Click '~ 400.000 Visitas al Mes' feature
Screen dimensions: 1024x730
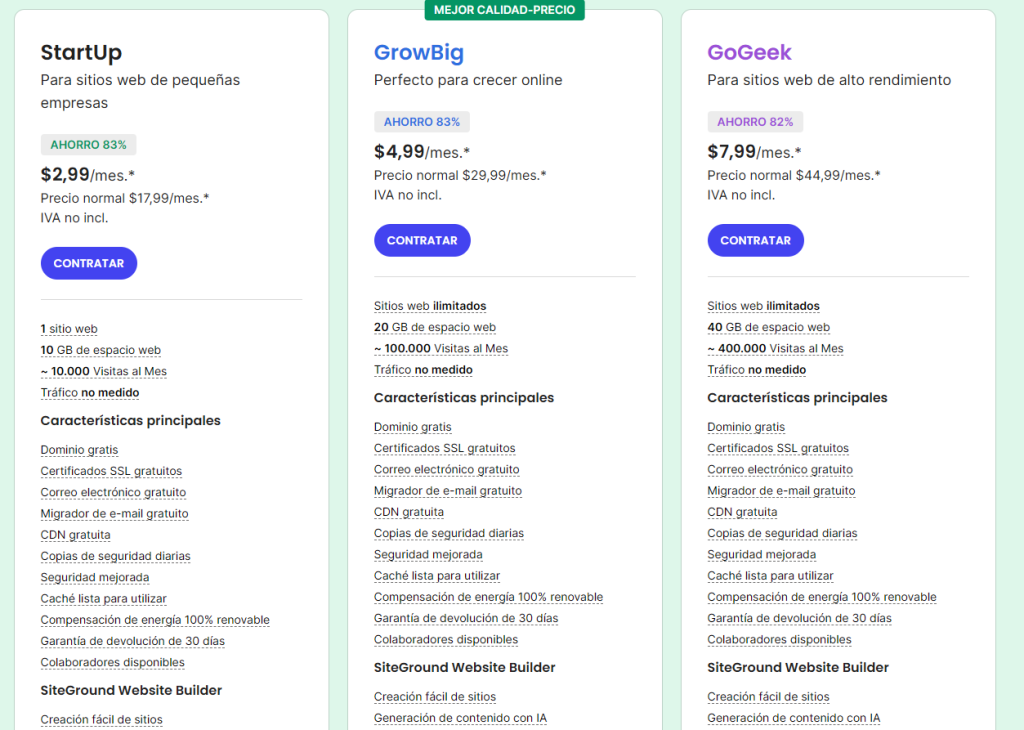(x=775, y=348)
